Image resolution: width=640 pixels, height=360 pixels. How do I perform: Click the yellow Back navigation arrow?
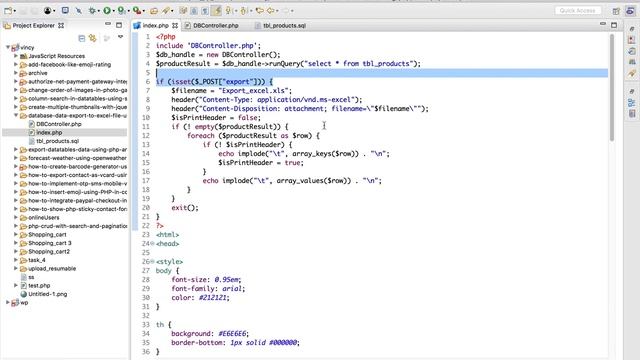click(270, 11)
